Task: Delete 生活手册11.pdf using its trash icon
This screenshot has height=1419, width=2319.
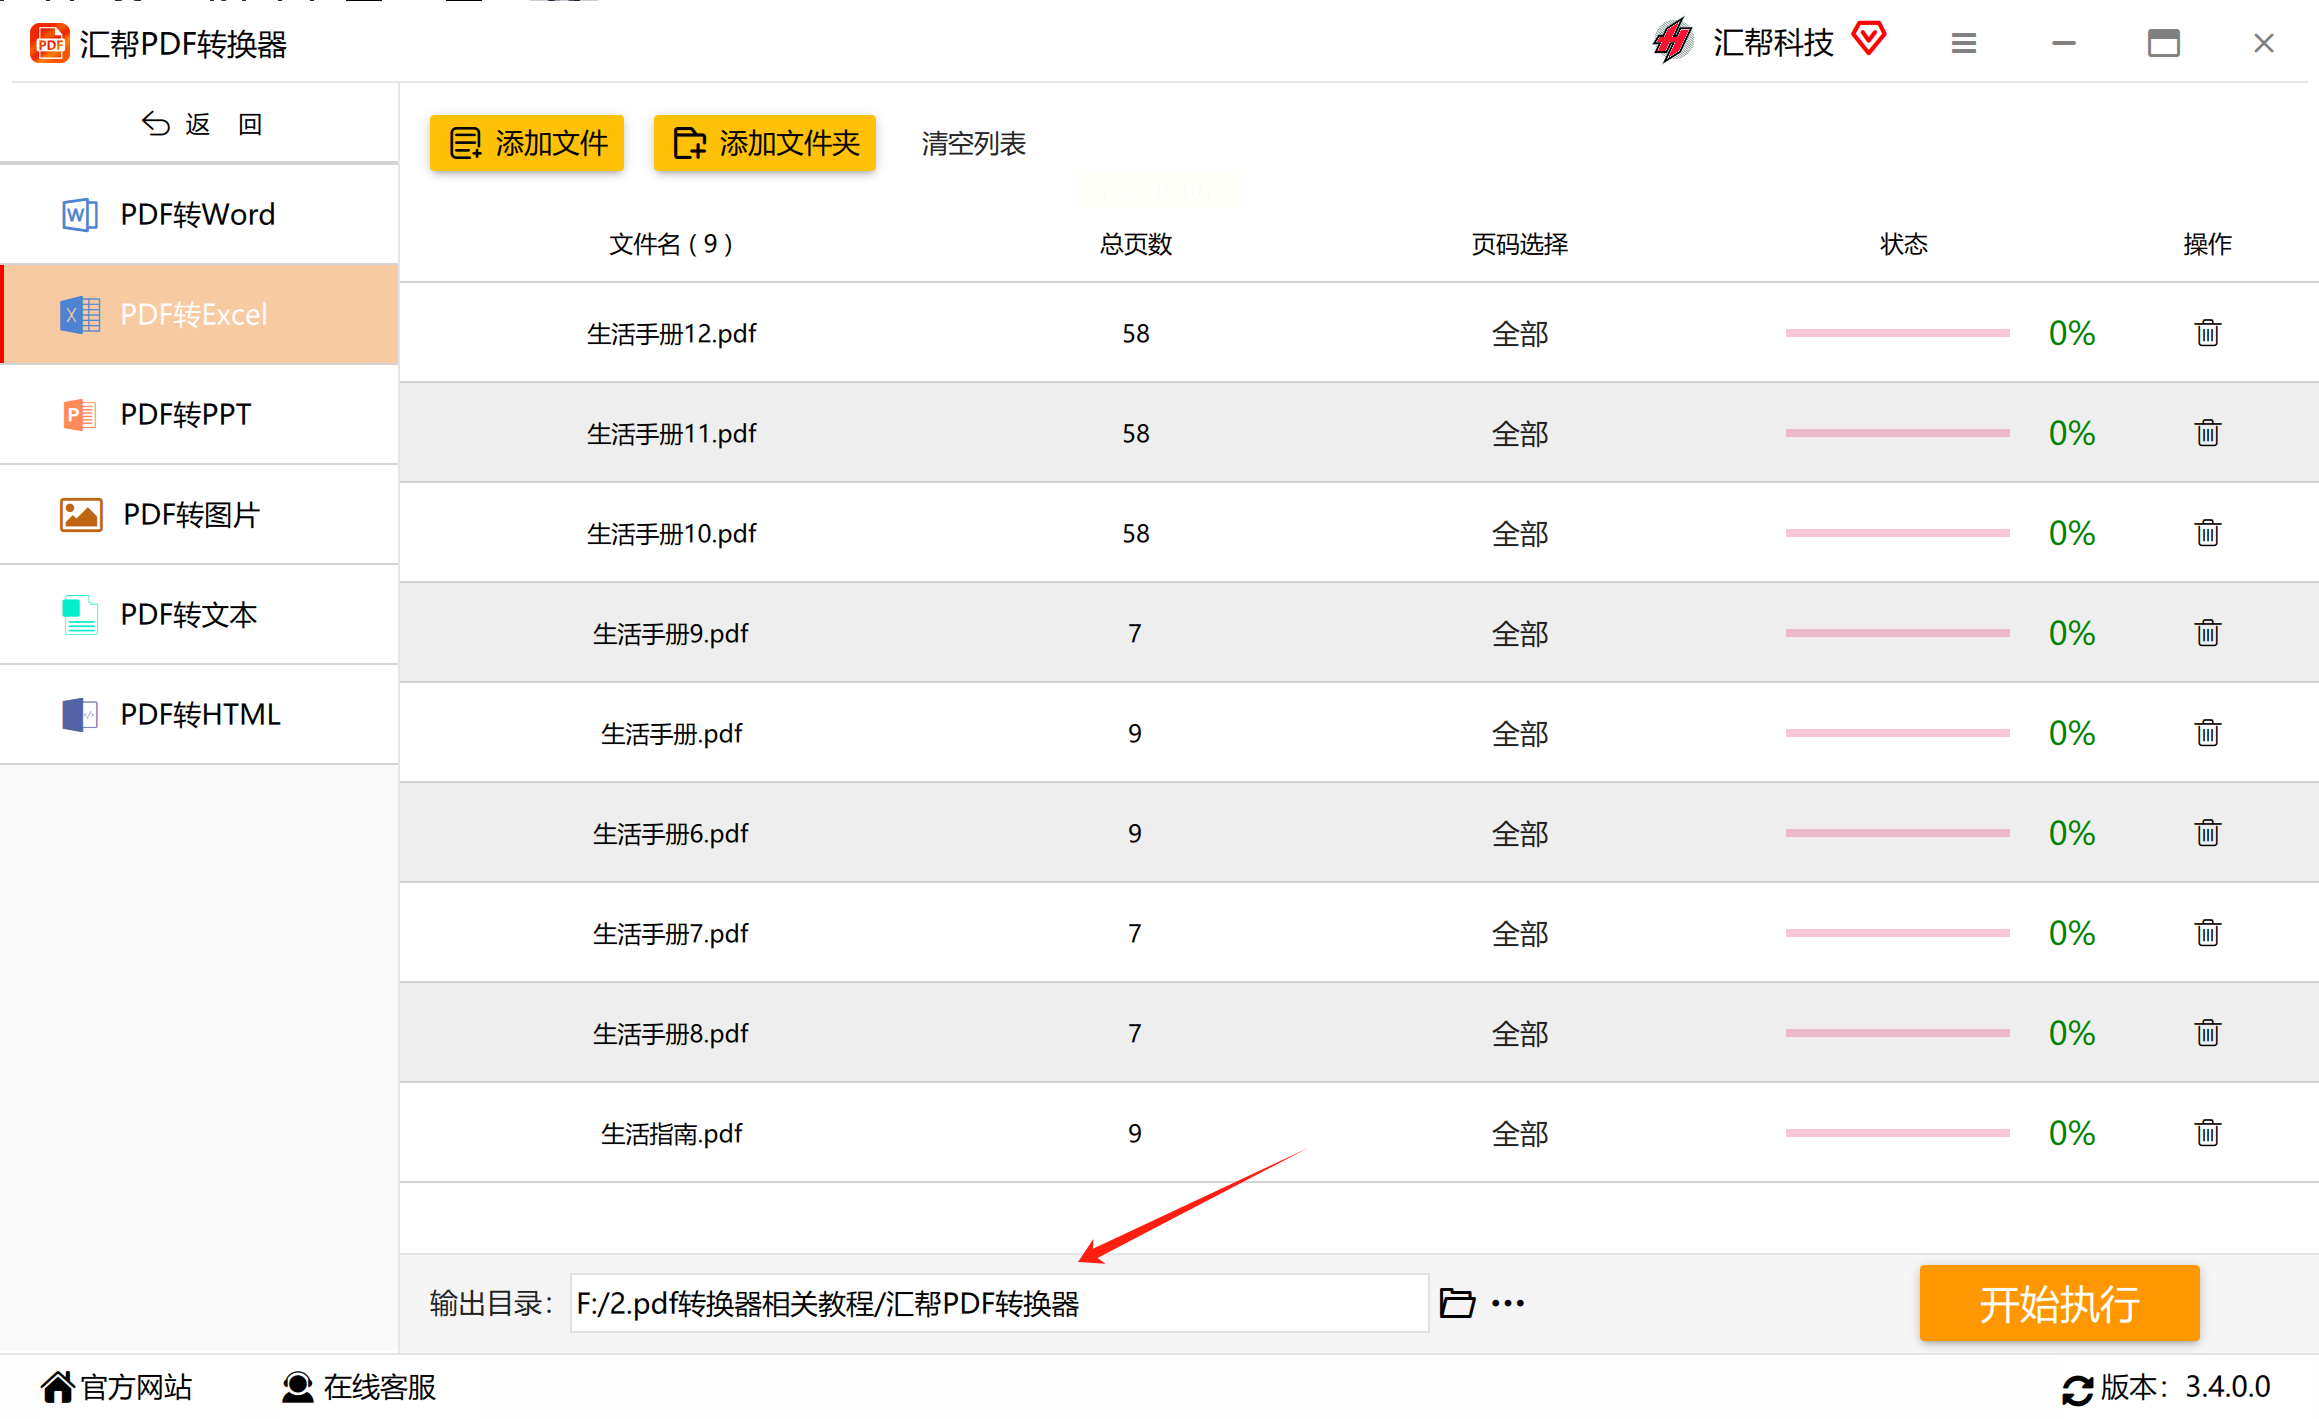Action: [x=2207, y=433]
